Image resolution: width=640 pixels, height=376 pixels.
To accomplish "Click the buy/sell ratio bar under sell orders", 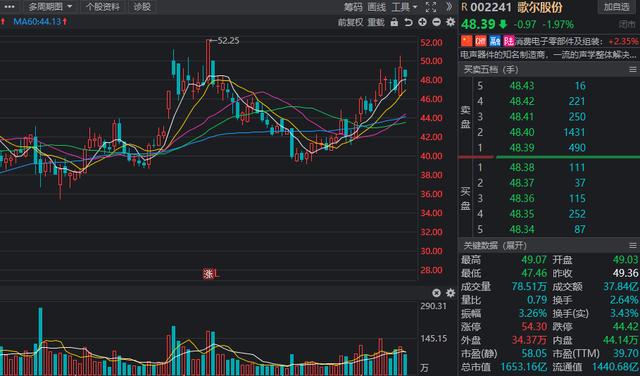I will 549,157.
